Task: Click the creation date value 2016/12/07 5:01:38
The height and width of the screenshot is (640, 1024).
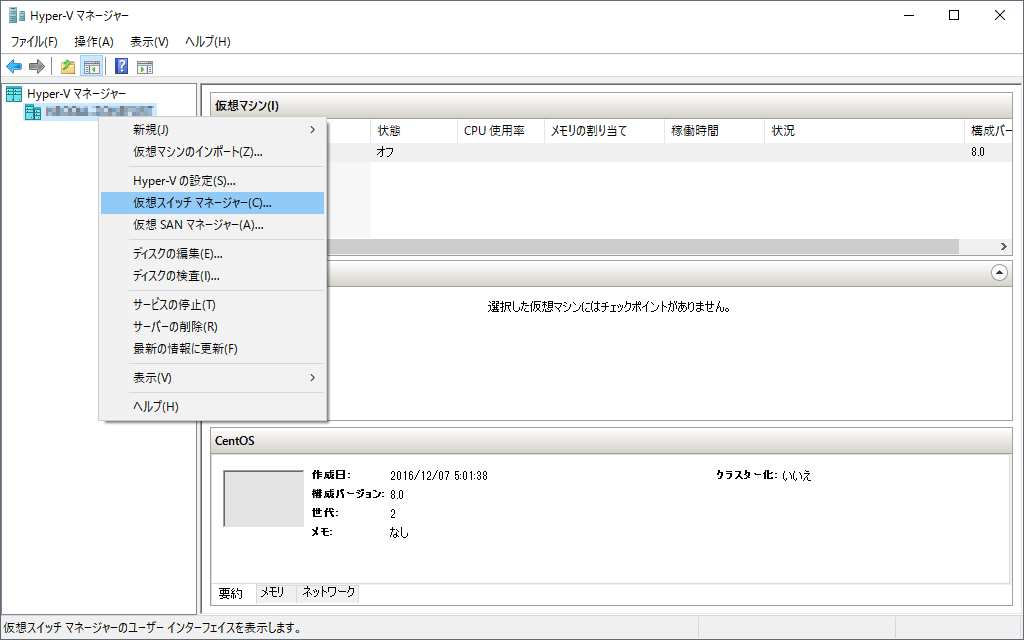Action: (439, 476)
